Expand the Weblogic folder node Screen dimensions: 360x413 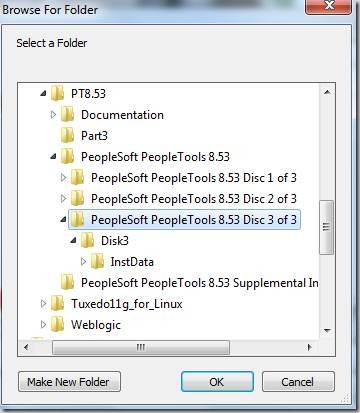tap(43, 325)
